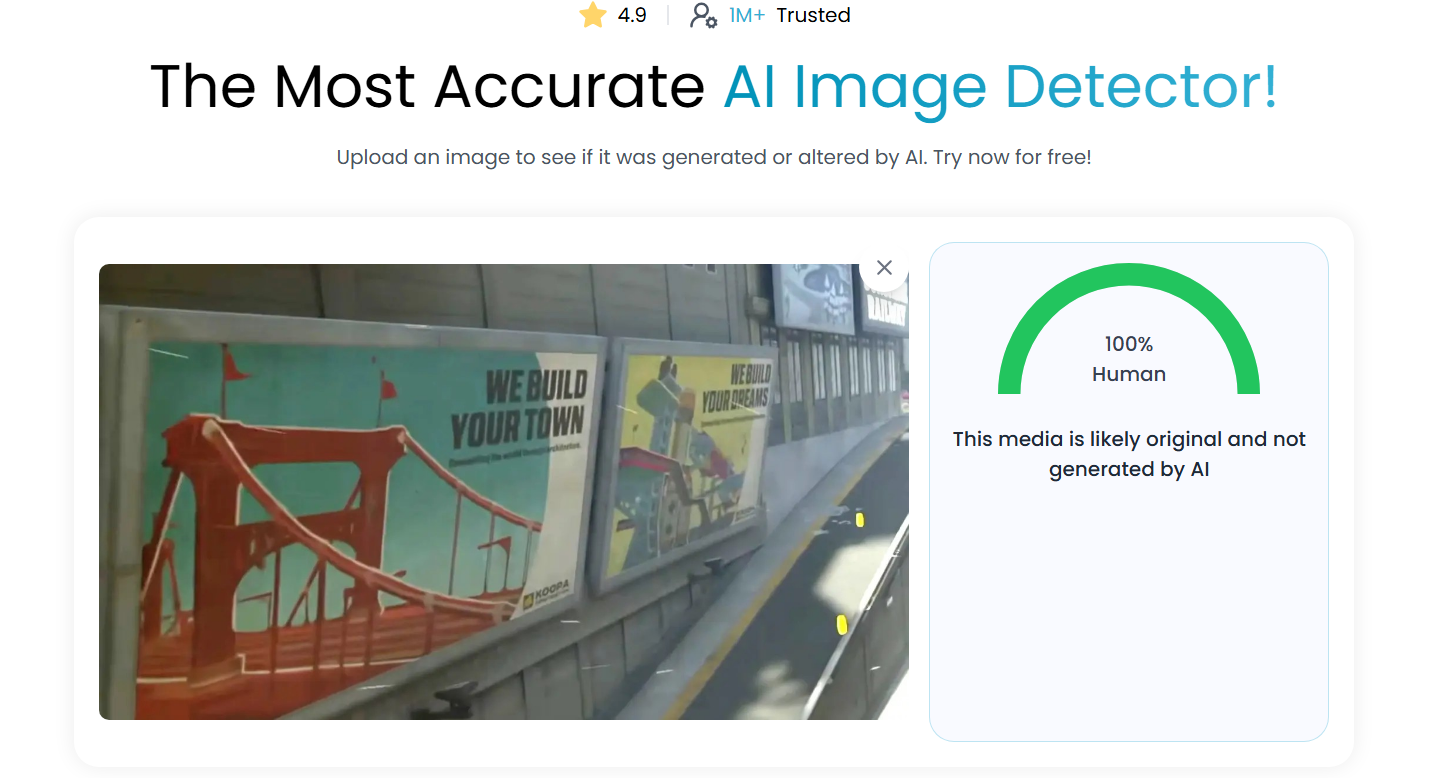Click the user with gear icon
This screenshot has width=1436, height=778.
click(x=703, y=15)
